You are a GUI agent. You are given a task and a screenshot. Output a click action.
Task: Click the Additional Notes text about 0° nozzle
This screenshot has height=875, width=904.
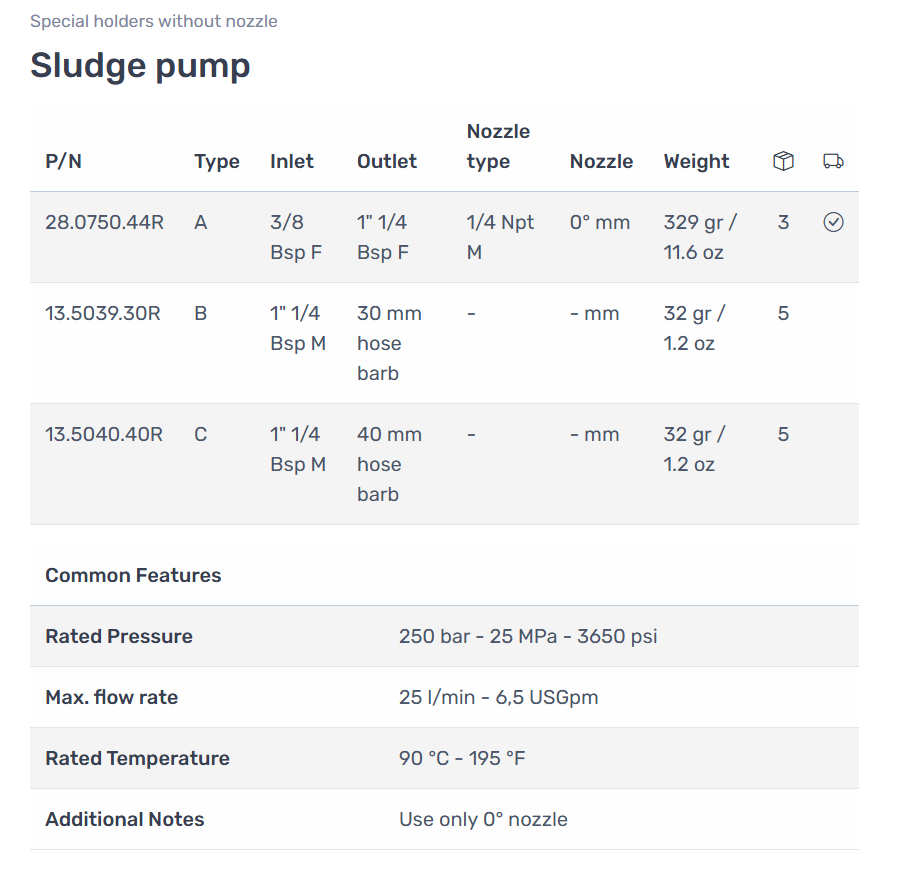pyautogui.click(x=483, y=820)
